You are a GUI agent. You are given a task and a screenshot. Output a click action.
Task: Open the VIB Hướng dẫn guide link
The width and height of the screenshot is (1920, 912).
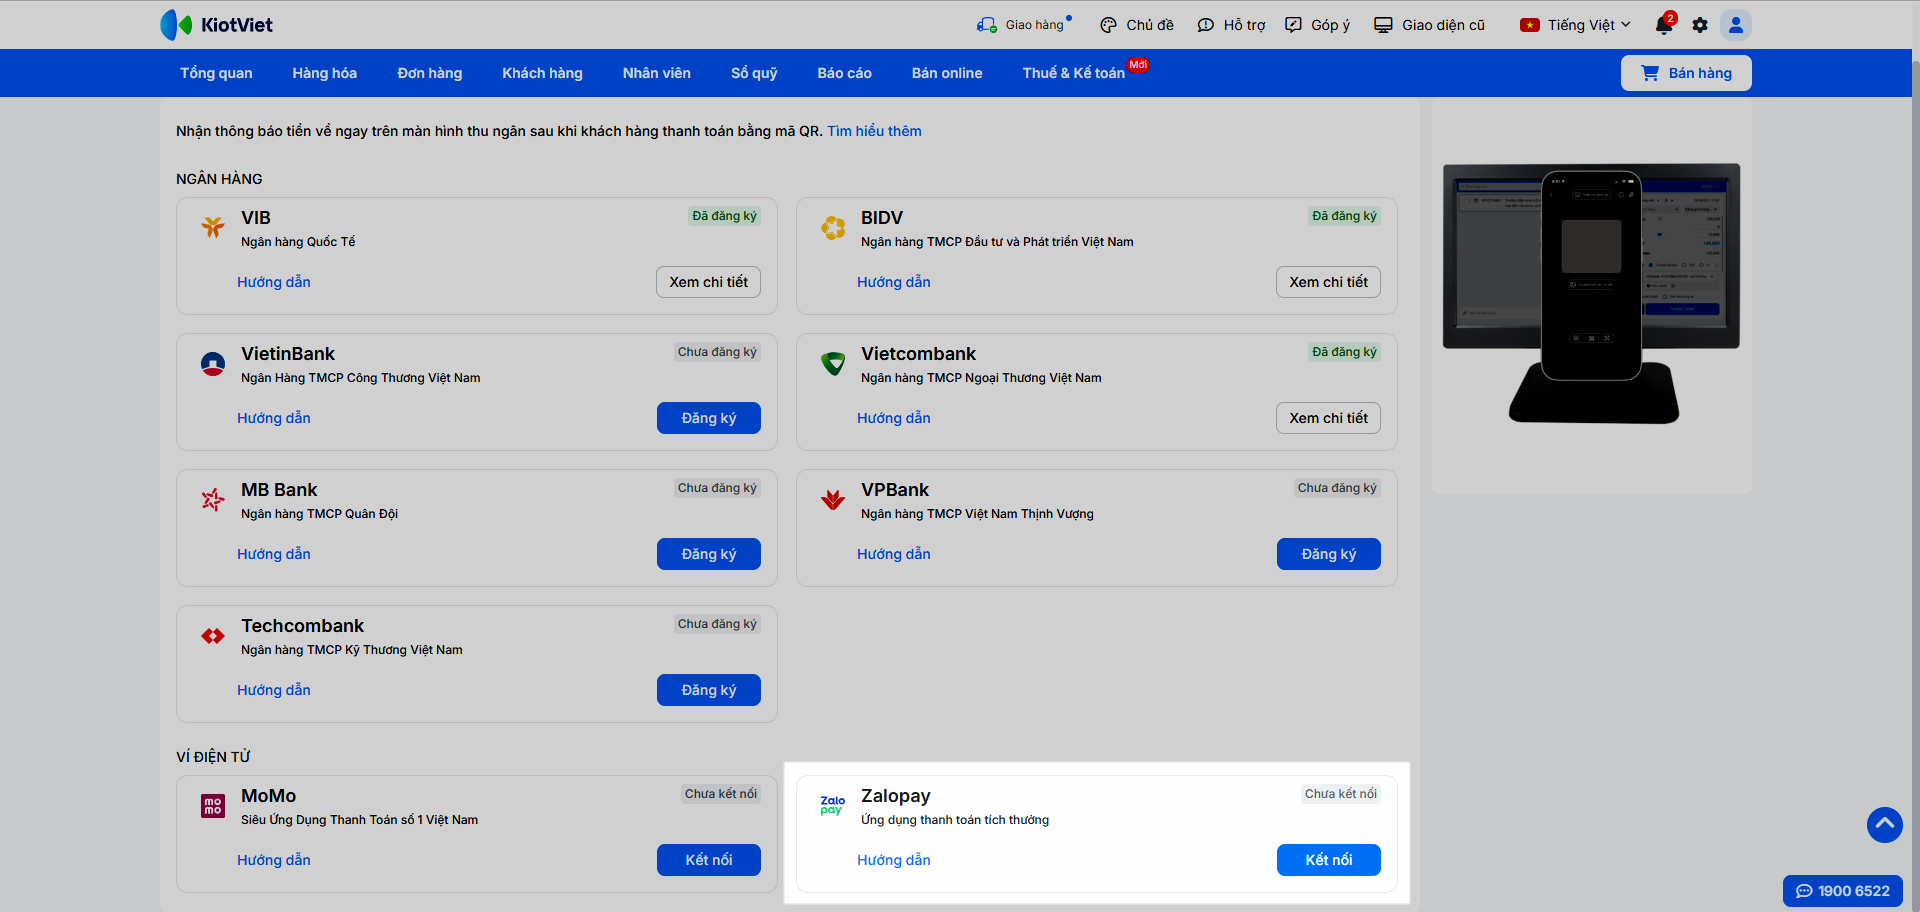tap(274, 282)
